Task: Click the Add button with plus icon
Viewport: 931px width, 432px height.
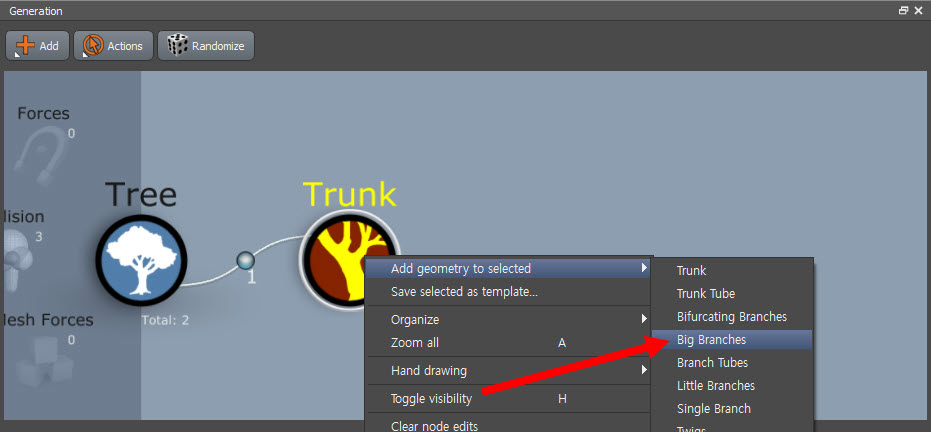Action: pyautogui.click(x=37, y=46)
